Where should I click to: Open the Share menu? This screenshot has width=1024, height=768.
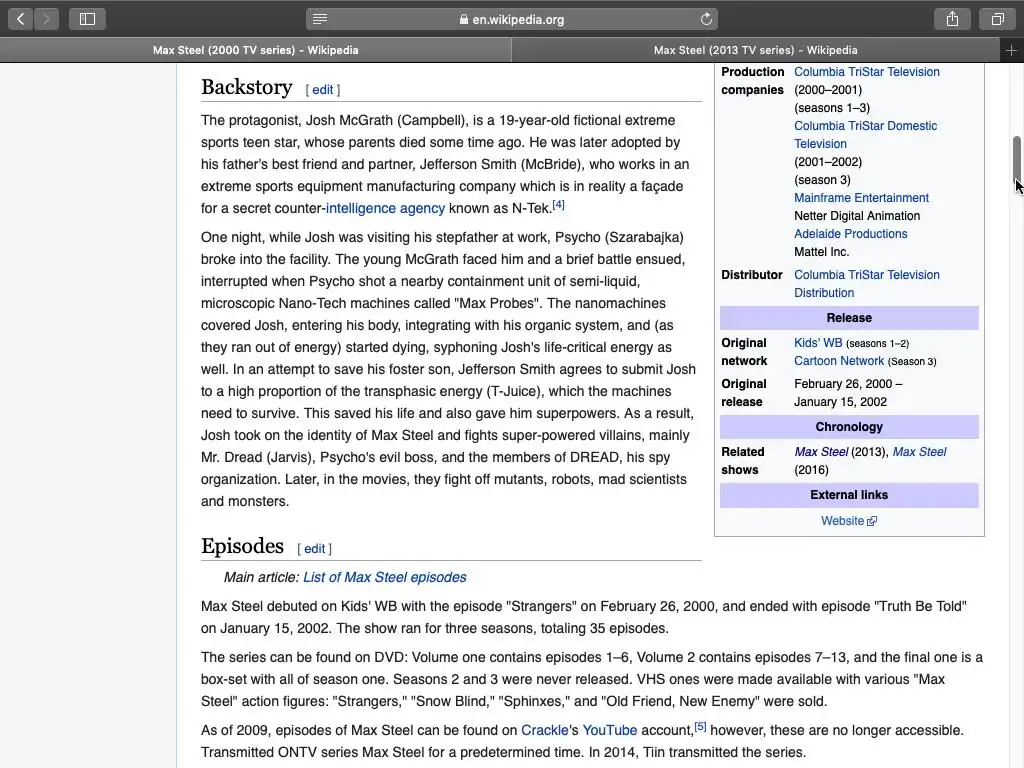pos(952,19)
